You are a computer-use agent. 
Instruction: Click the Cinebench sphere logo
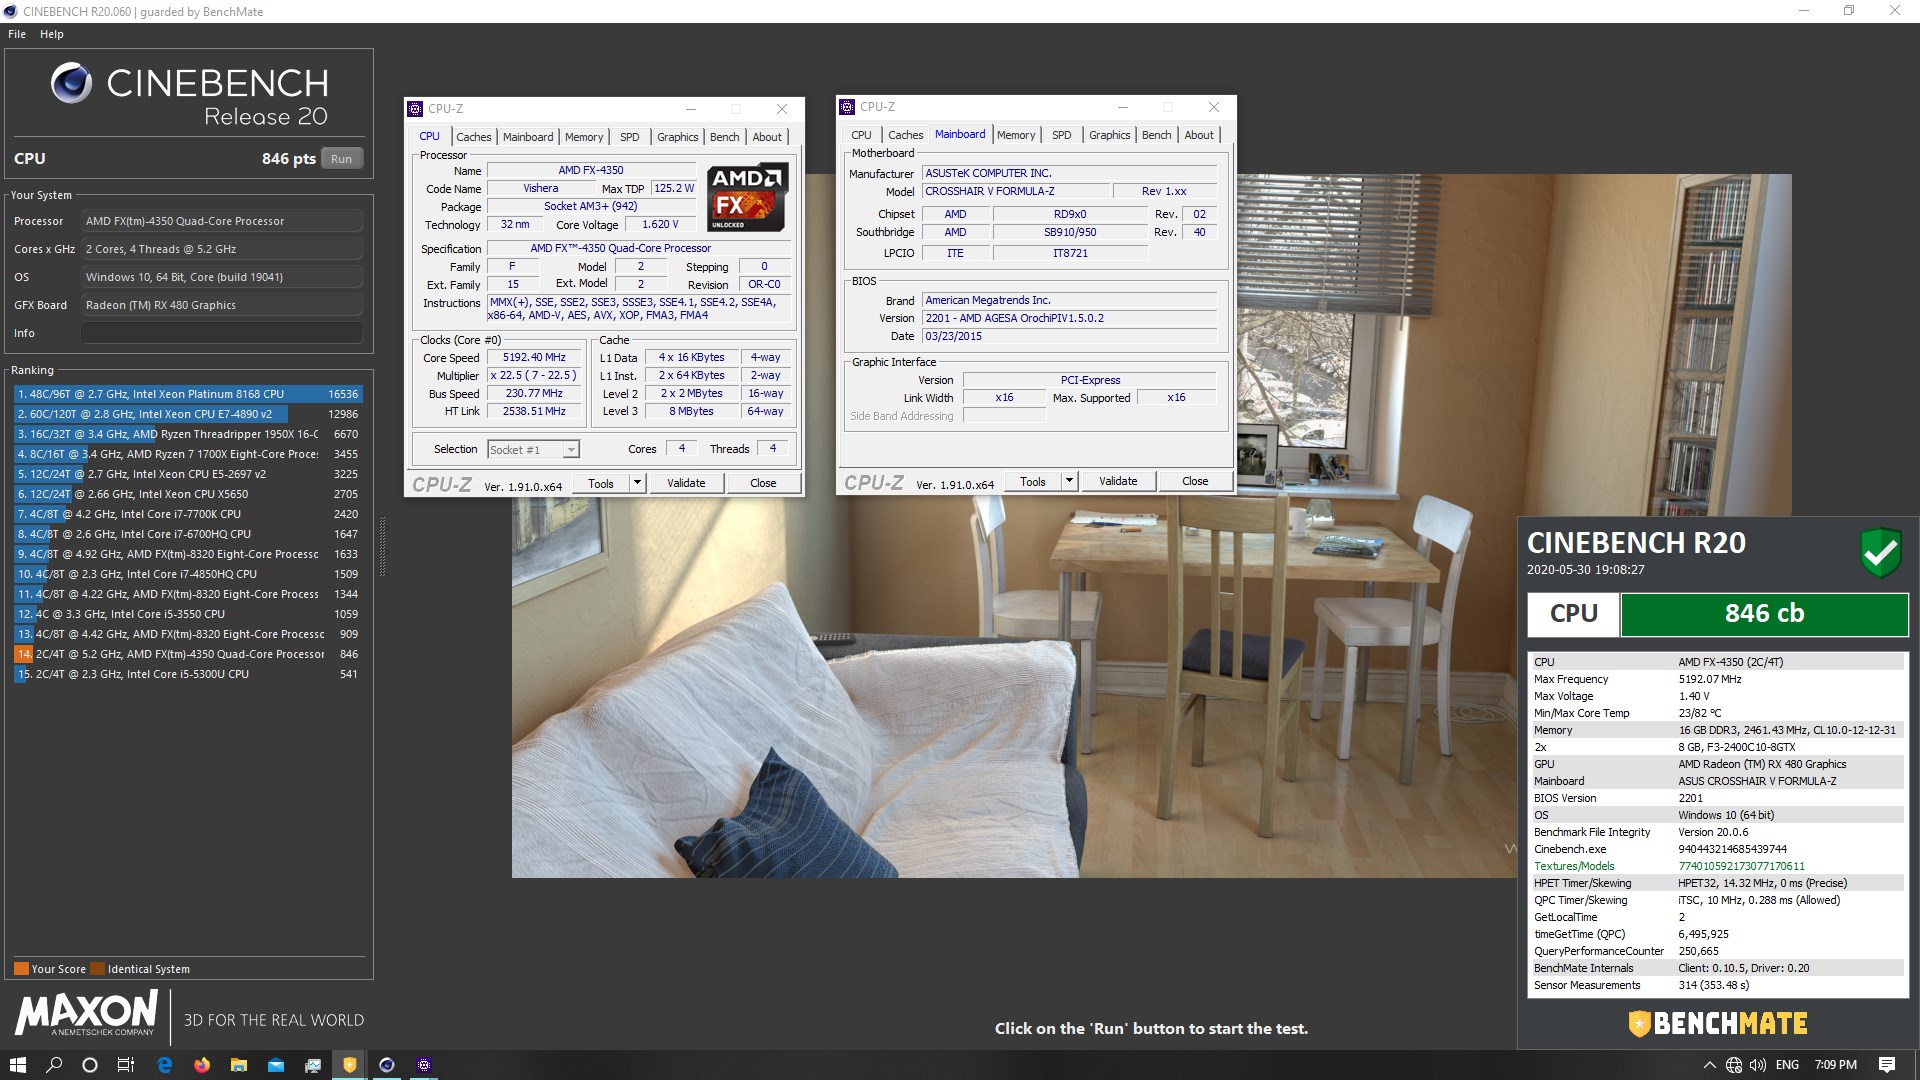[x=72, y=84]
